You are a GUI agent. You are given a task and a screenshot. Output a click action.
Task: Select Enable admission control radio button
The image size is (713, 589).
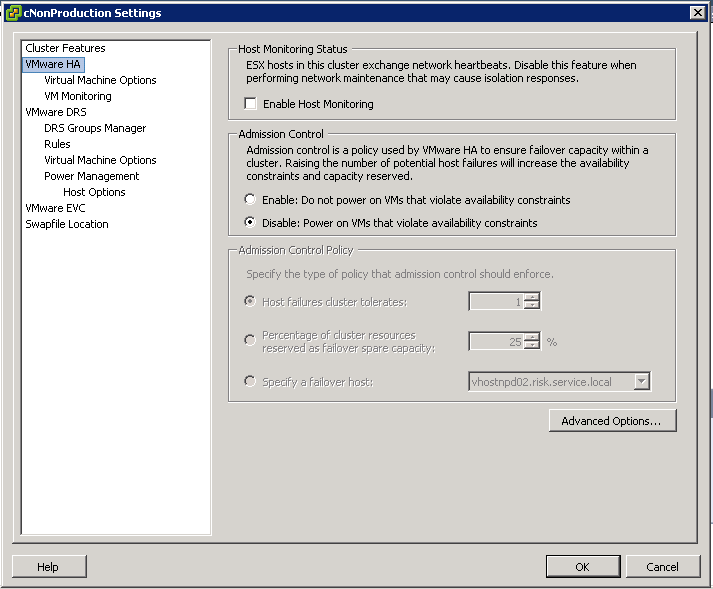[x=250, y=199]
